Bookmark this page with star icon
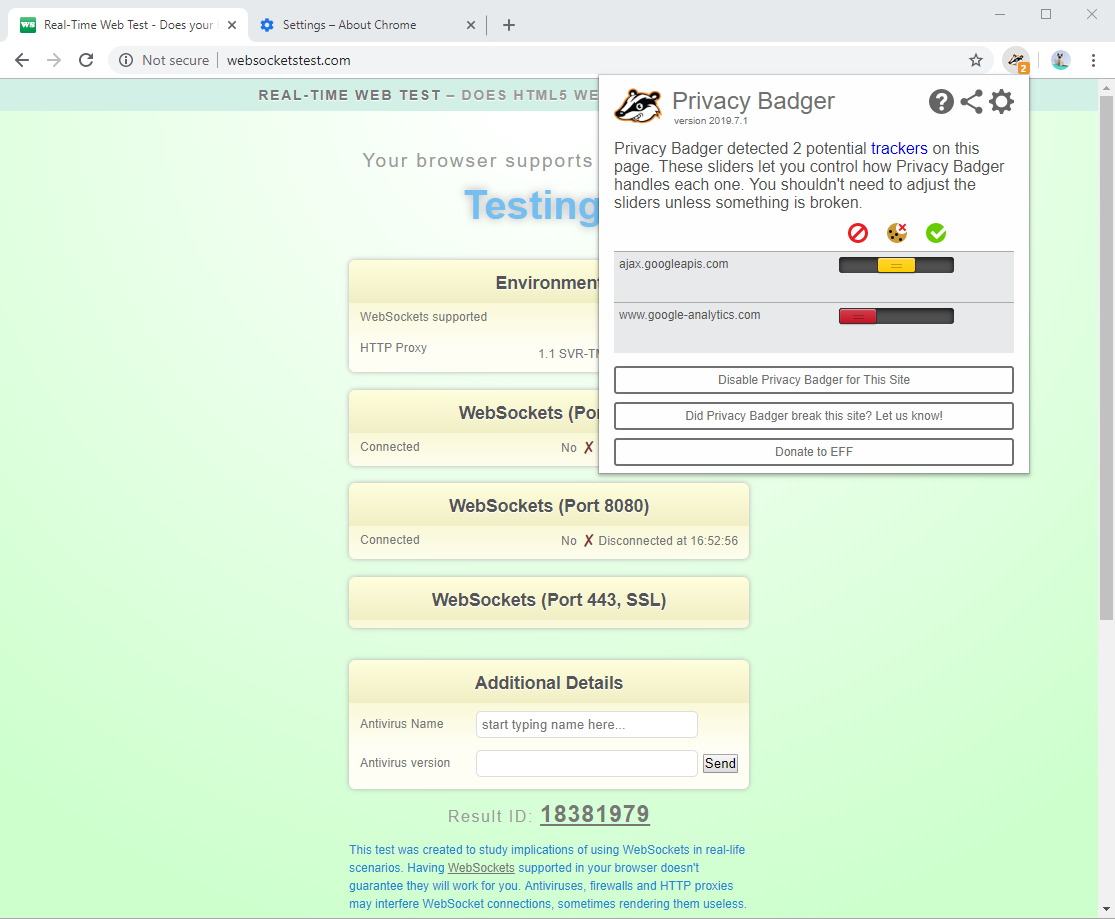The width and height of the screenshot is (1115, 919). (976, 60)
